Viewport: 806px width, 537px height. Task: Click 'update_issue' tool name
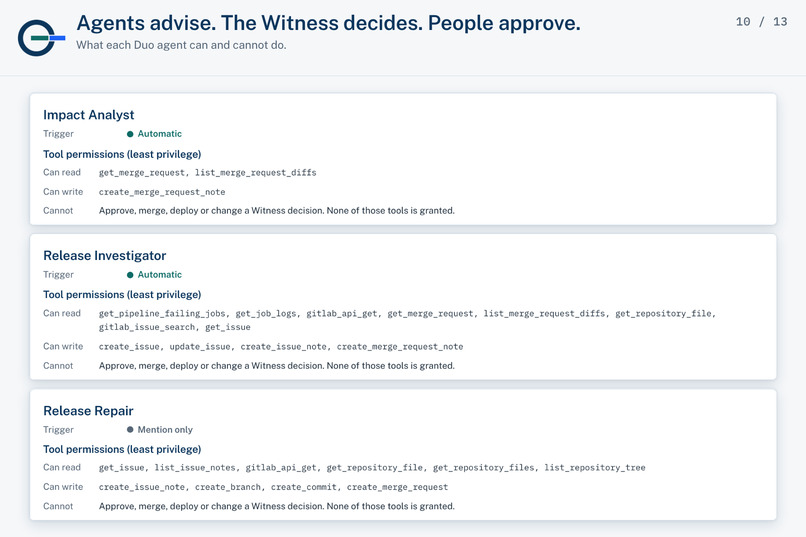click(200, 347)
